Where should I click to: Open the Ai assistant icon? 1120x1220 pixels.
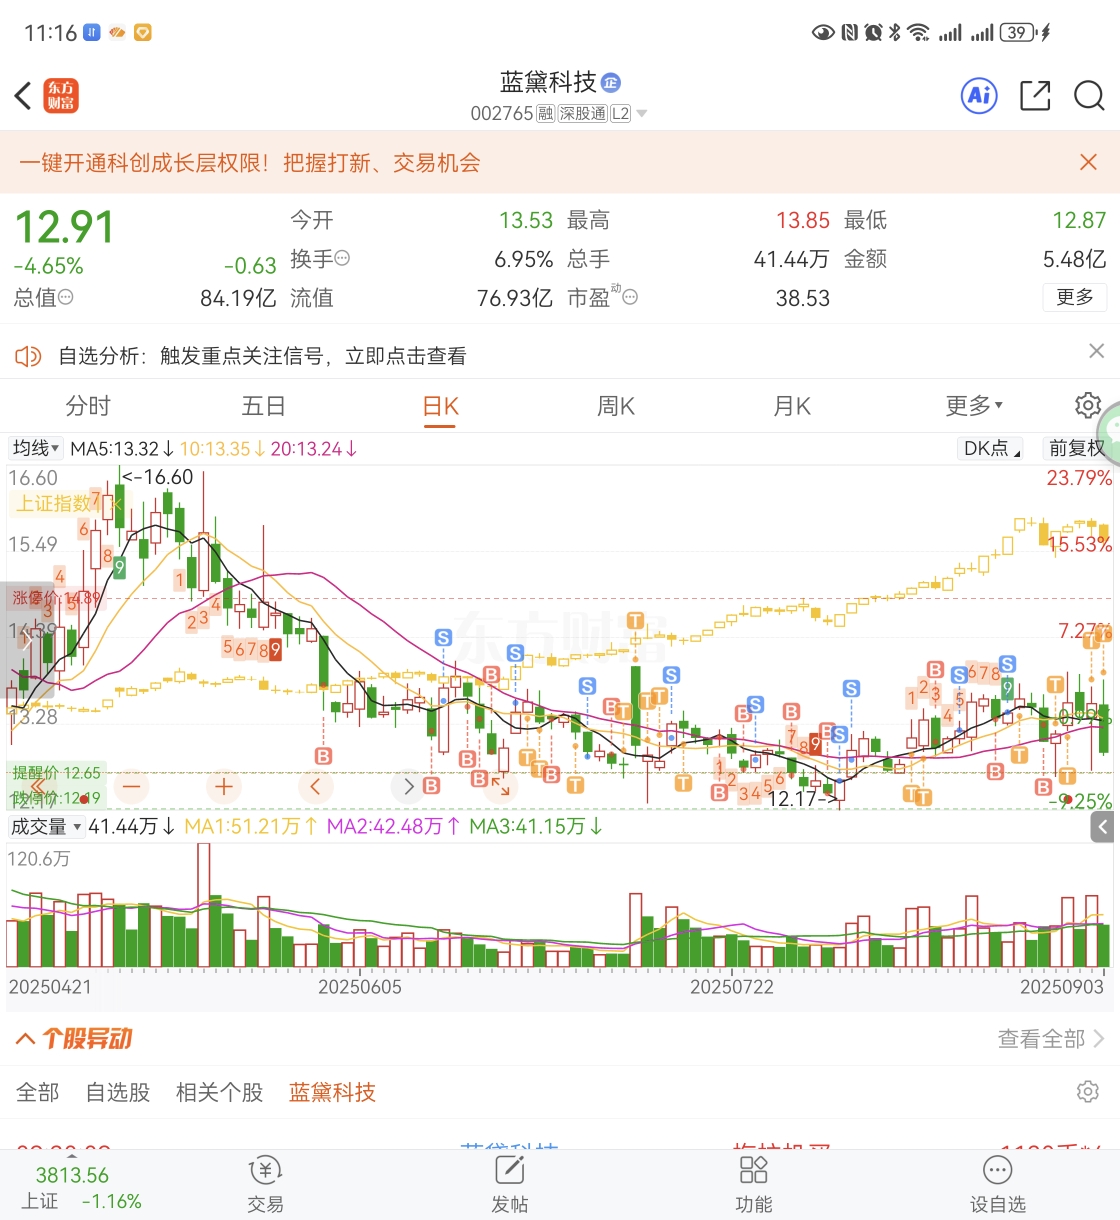[x=979, y=96]
